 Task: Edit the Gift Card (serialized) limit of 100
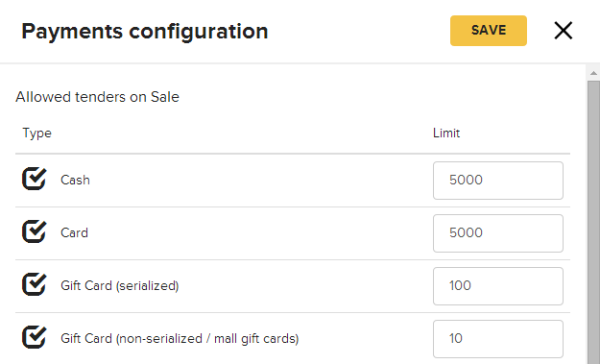(x=498, y=286)
